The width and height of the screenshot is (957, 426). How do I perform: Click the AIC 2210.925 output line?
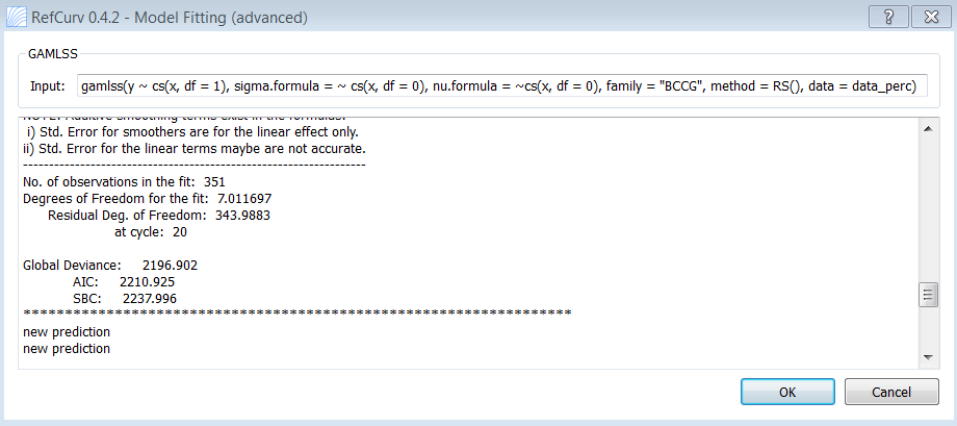tap(123, 282)
